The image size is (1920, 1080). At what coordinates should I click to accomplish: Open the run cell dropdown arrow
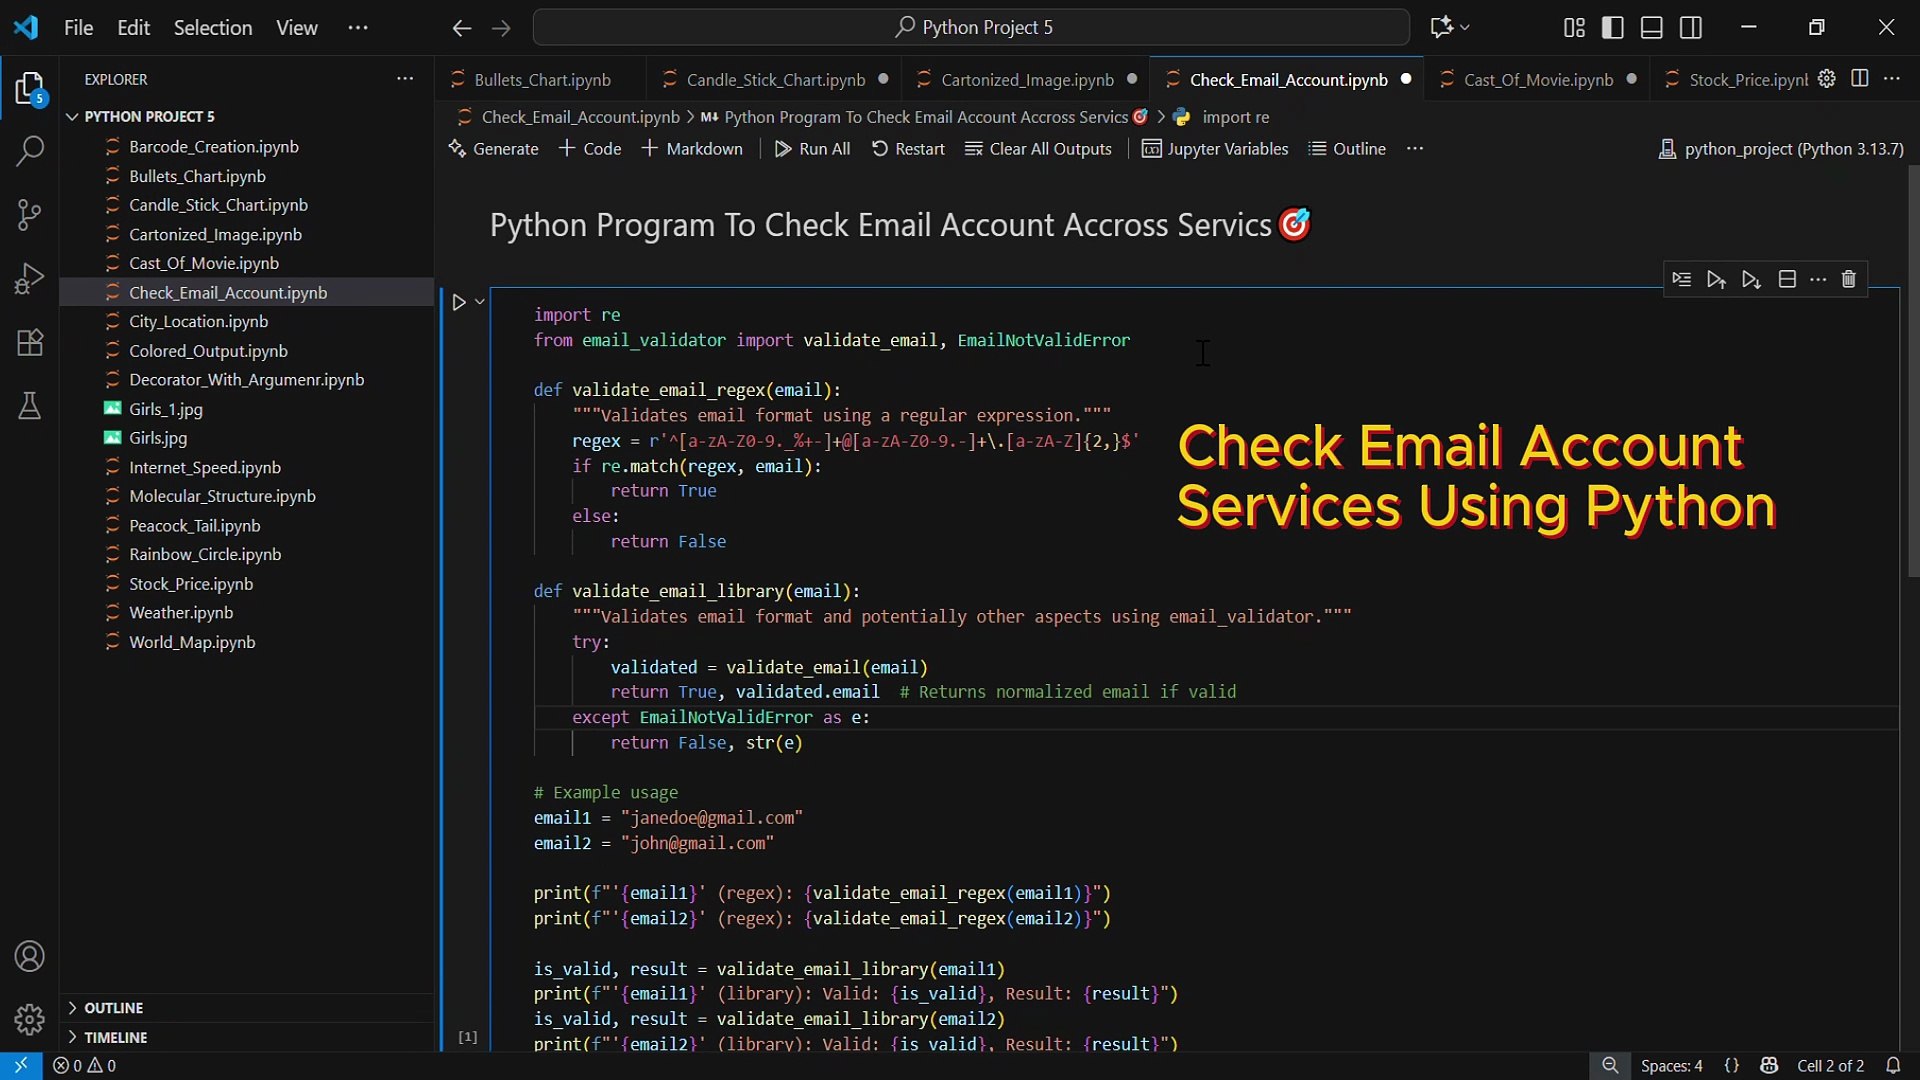tap(480, 302)
